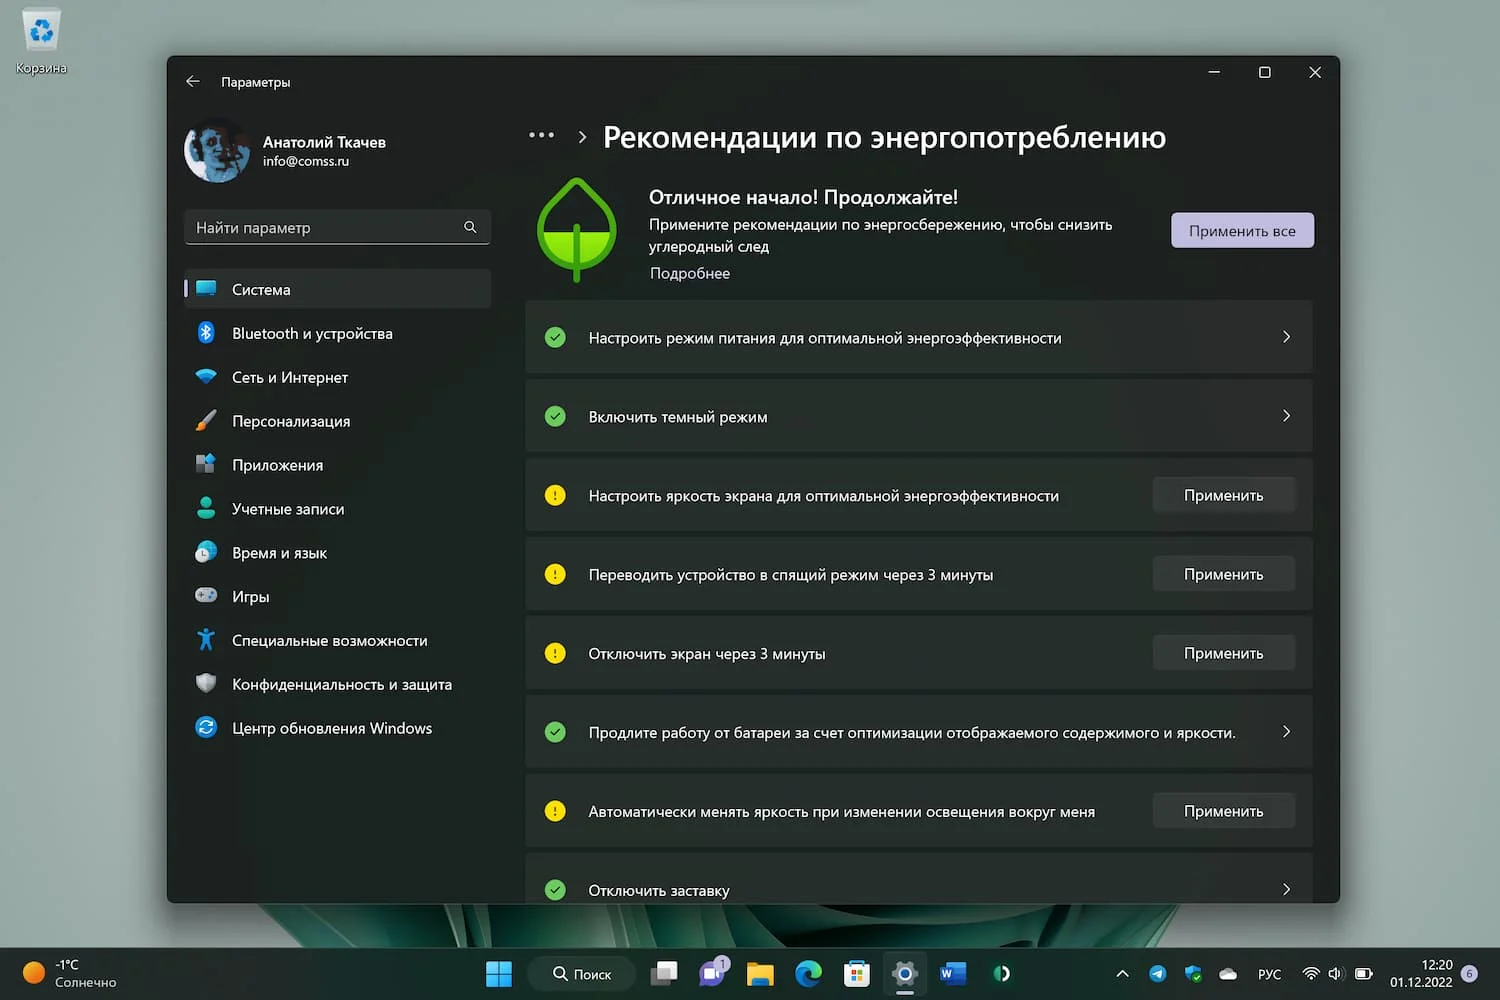Click the Персонализация brush icon
Screen dimensions: 1500x1000
206,421
